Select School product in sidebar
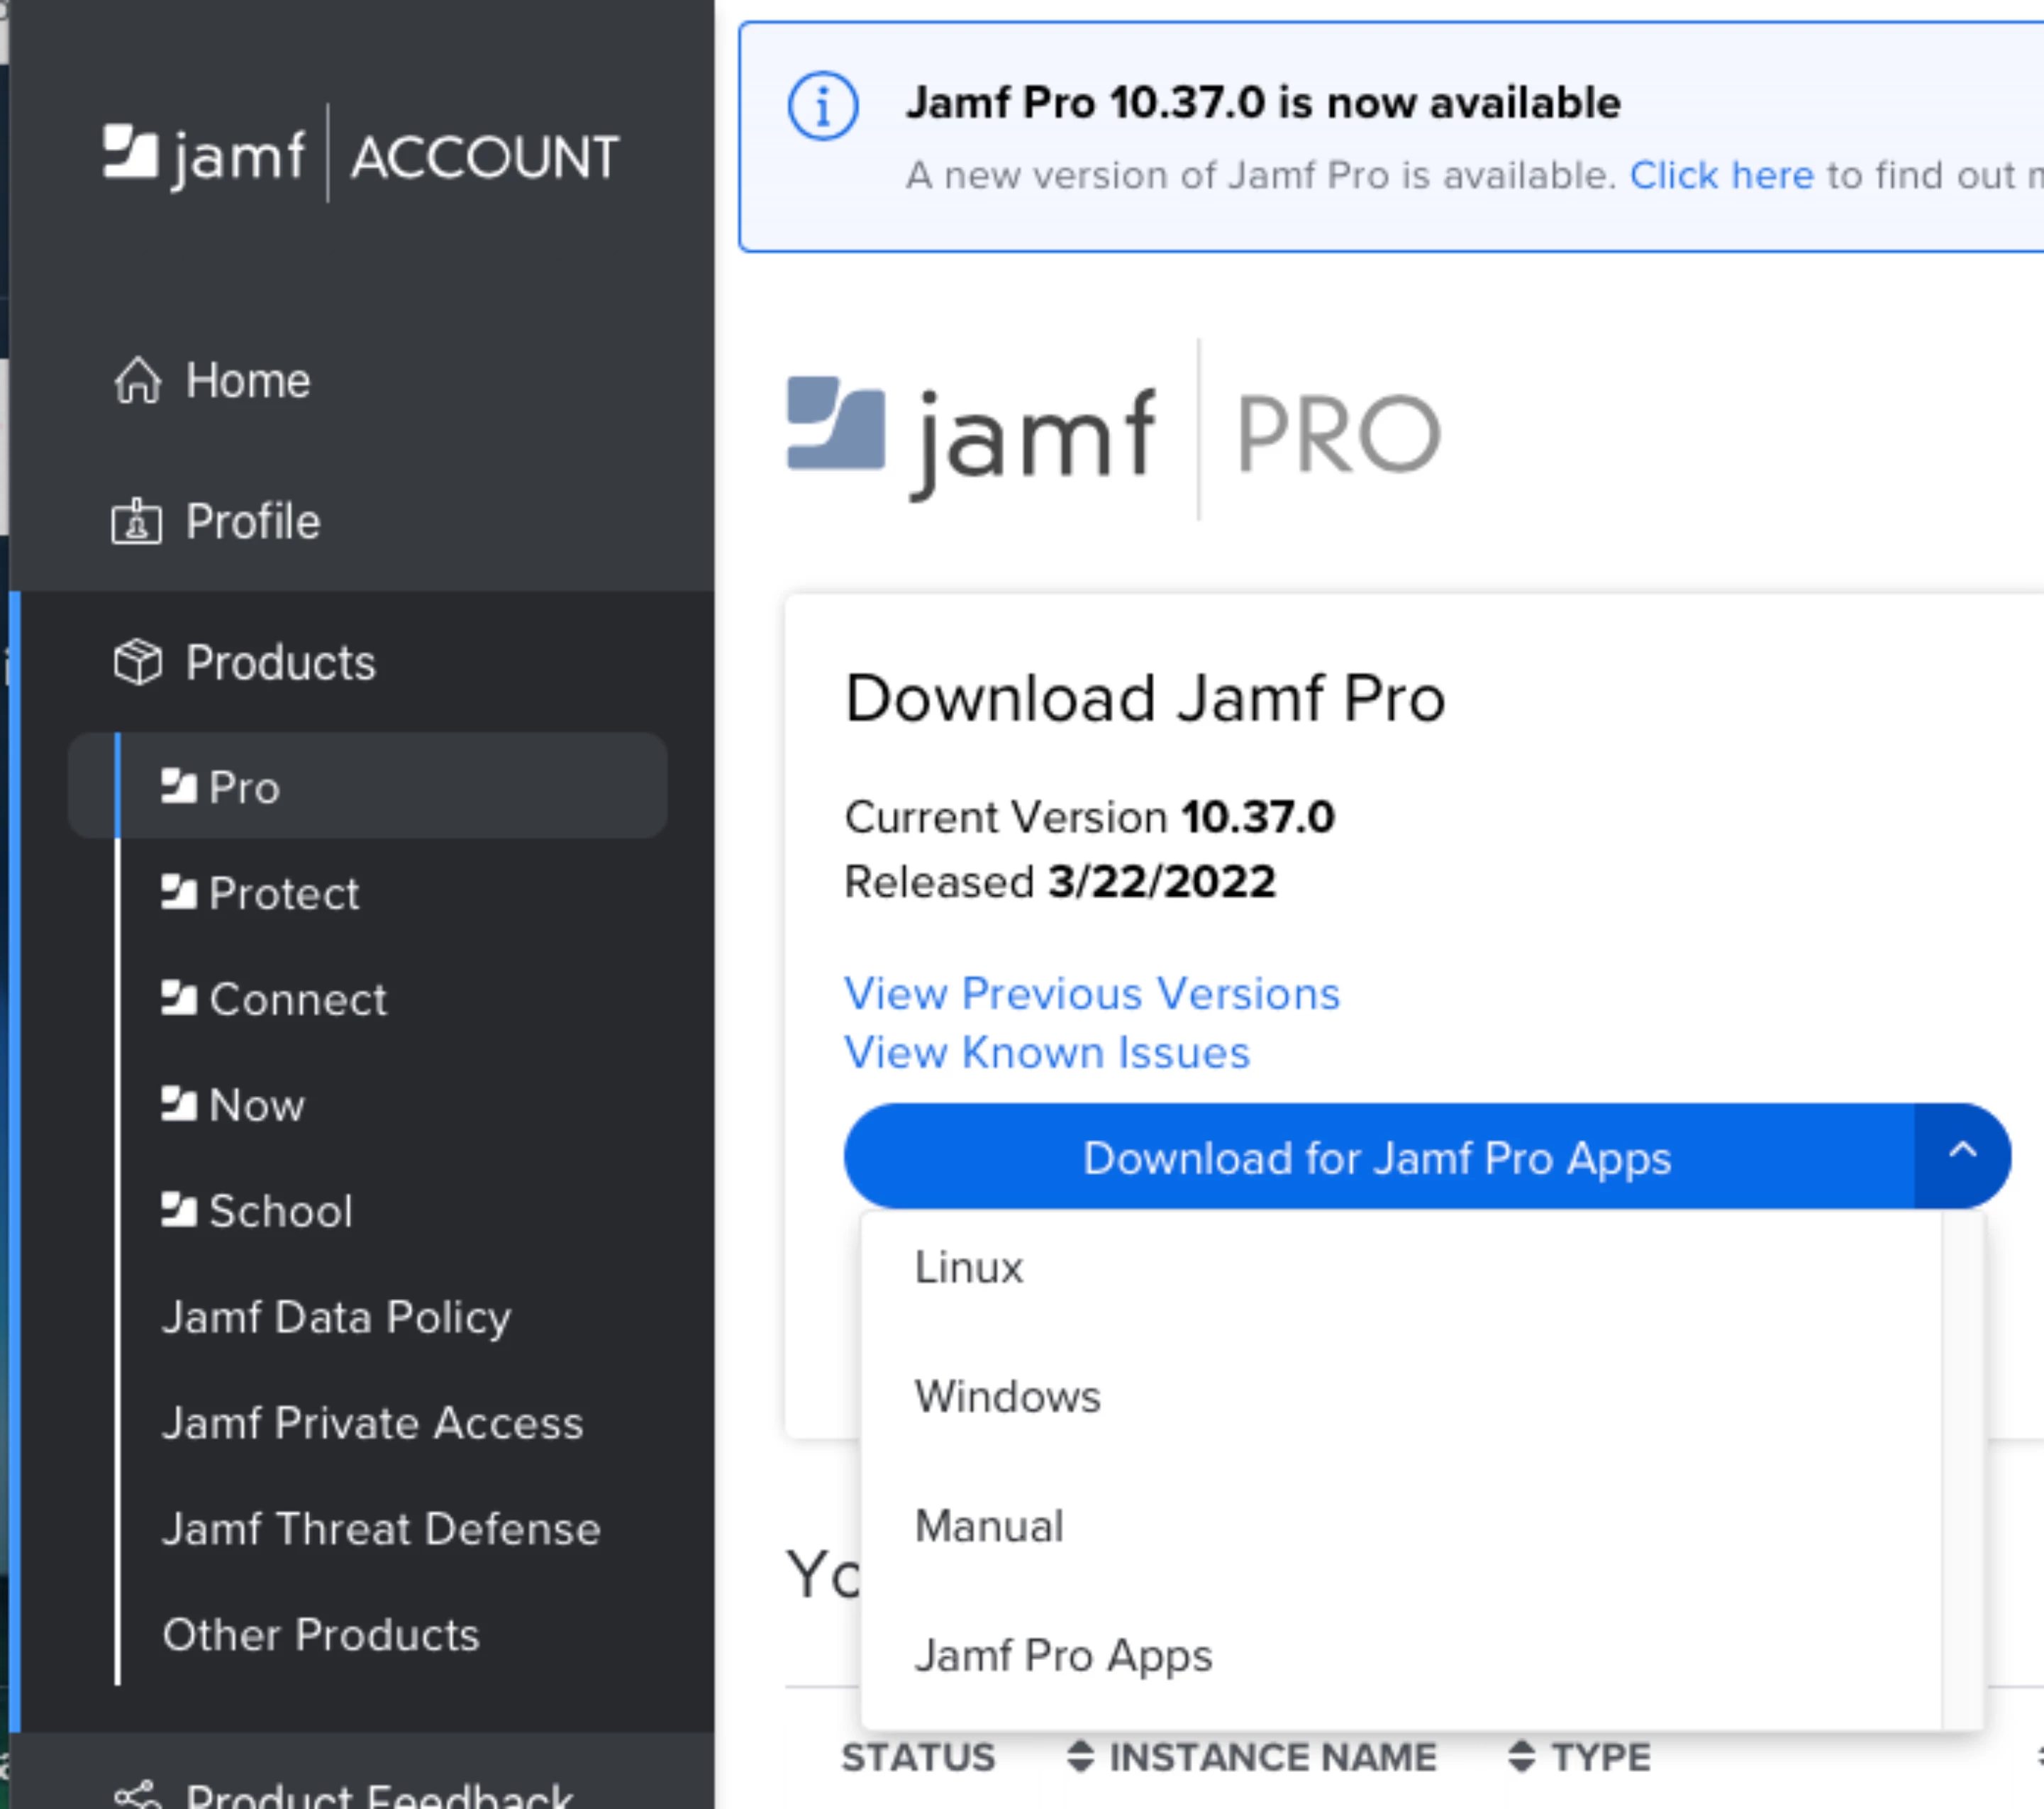 [281, 1210]
